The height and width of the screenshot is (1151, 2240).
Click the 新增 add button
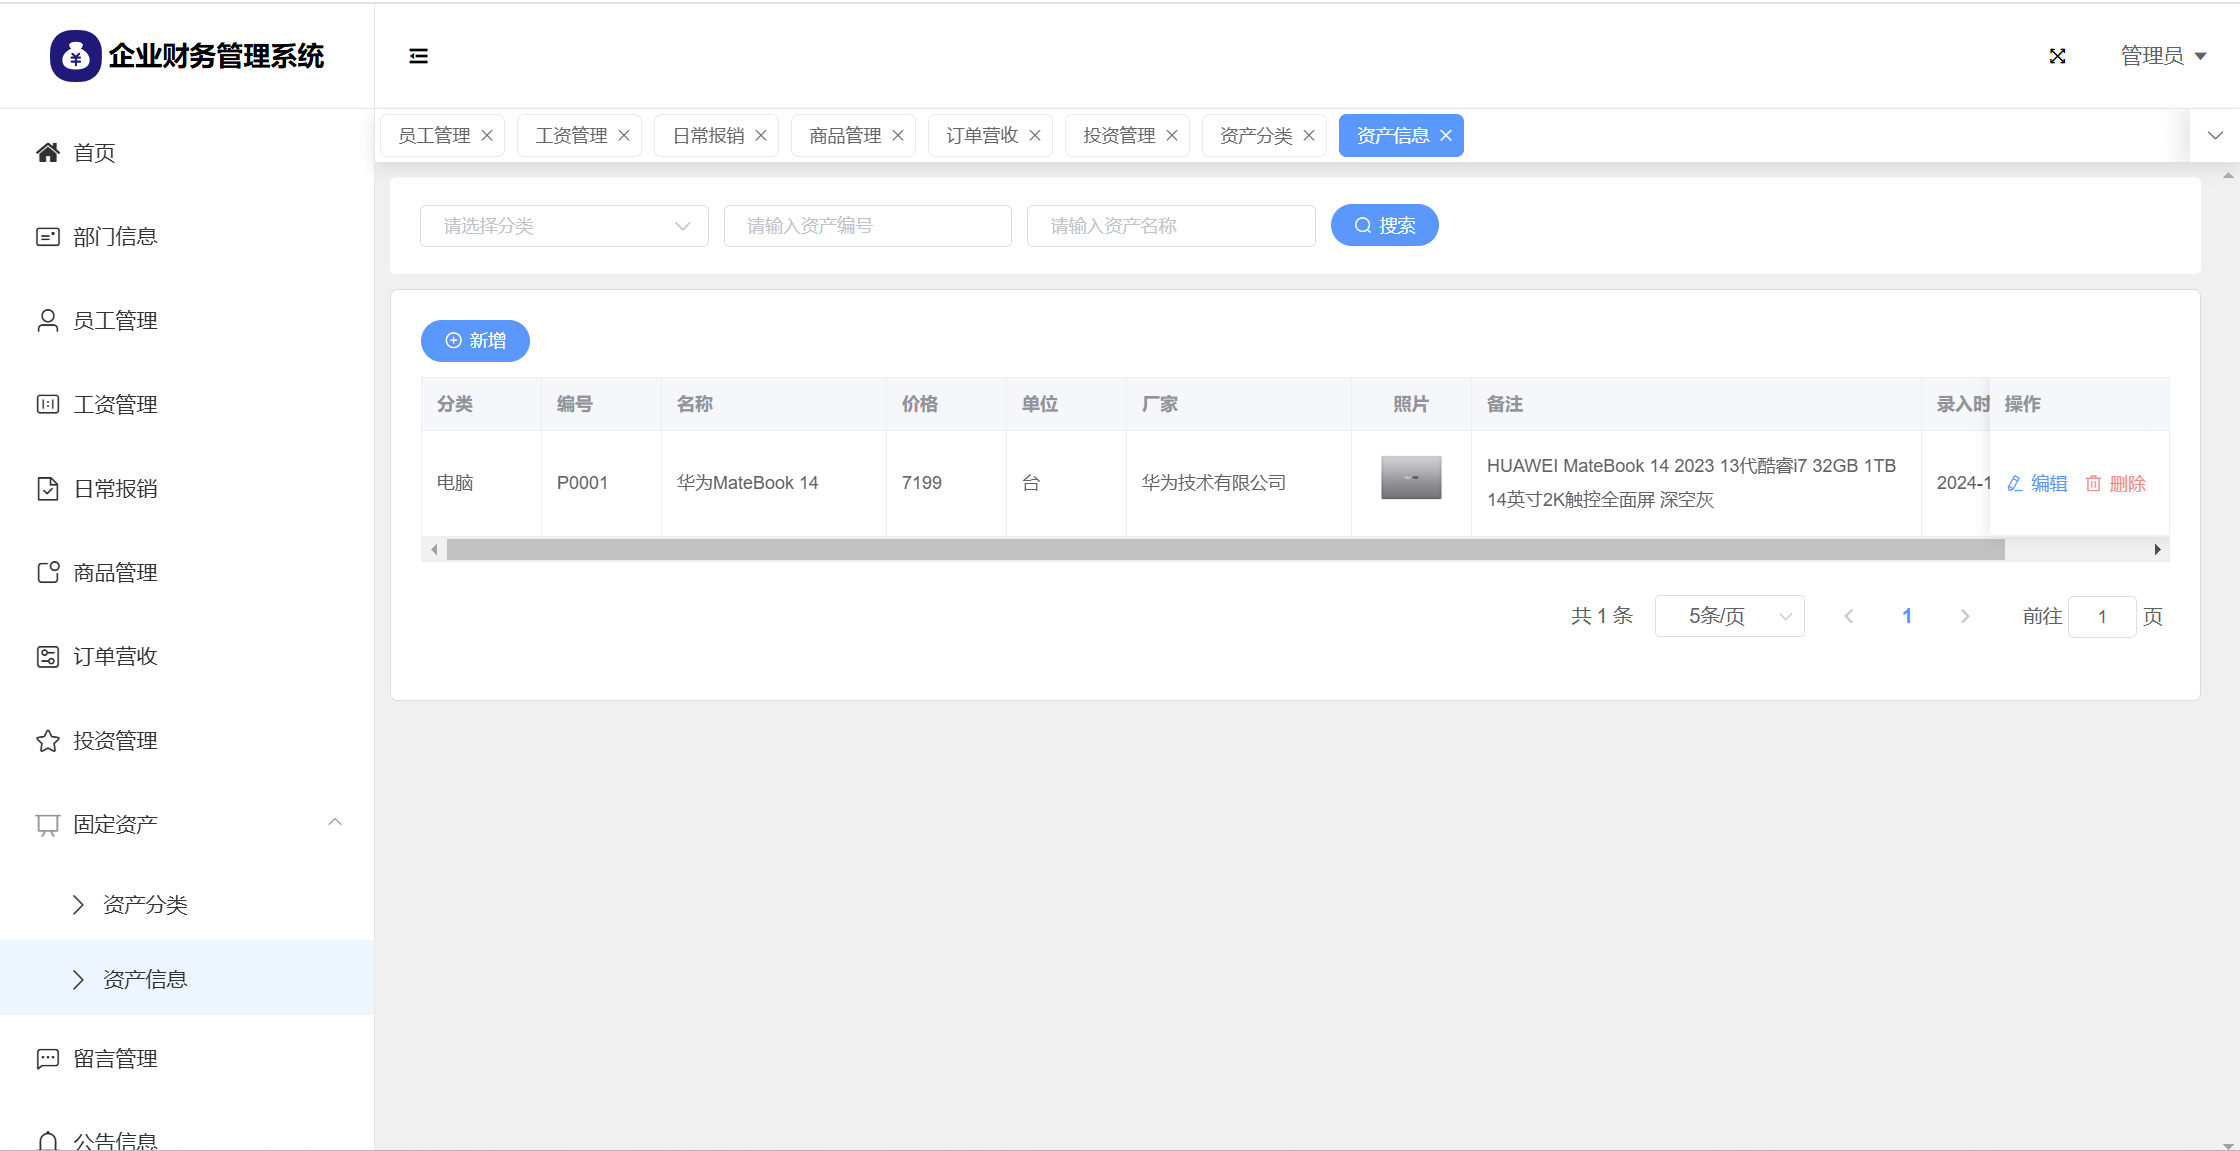(x=475, y=341)
